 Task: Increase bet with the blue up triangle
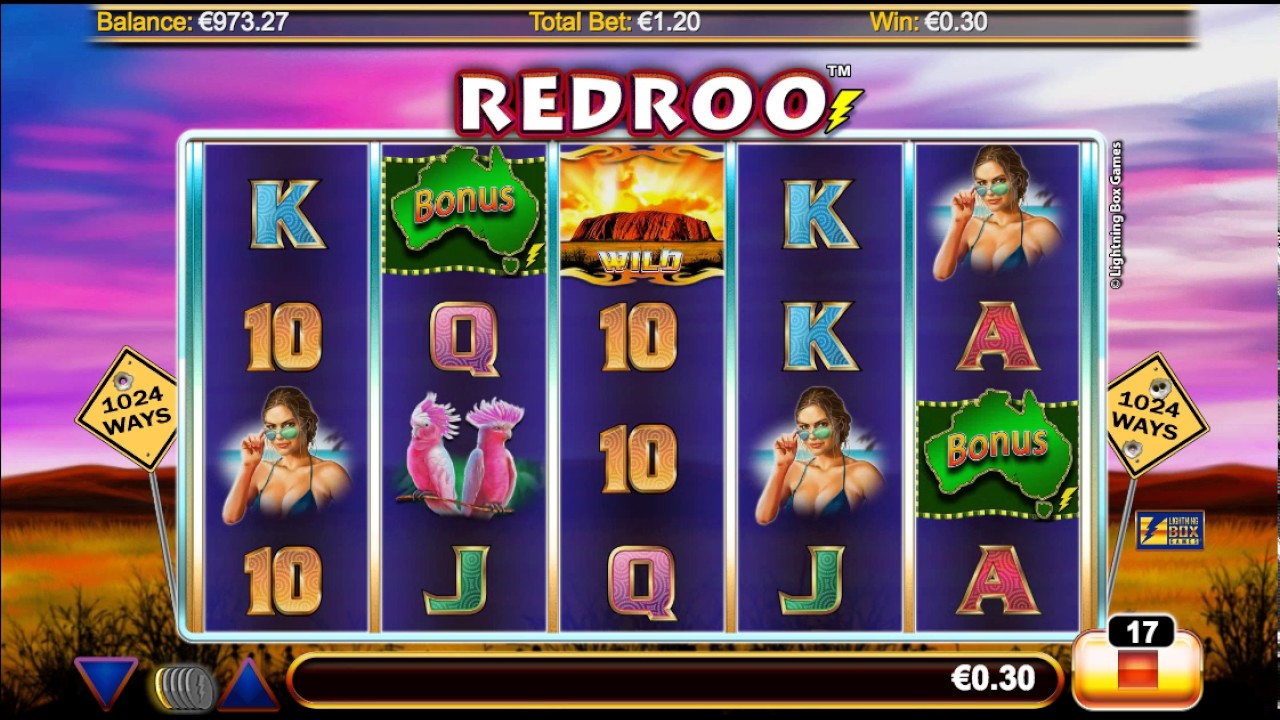[248, 683]
